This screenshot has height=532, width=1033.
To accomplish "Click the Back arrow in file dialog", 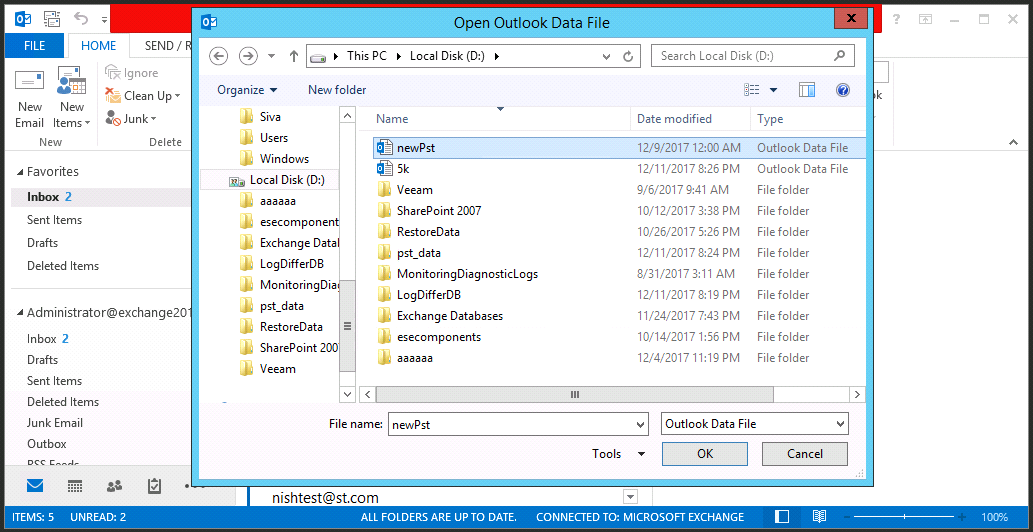I will (x=219, y=56).
